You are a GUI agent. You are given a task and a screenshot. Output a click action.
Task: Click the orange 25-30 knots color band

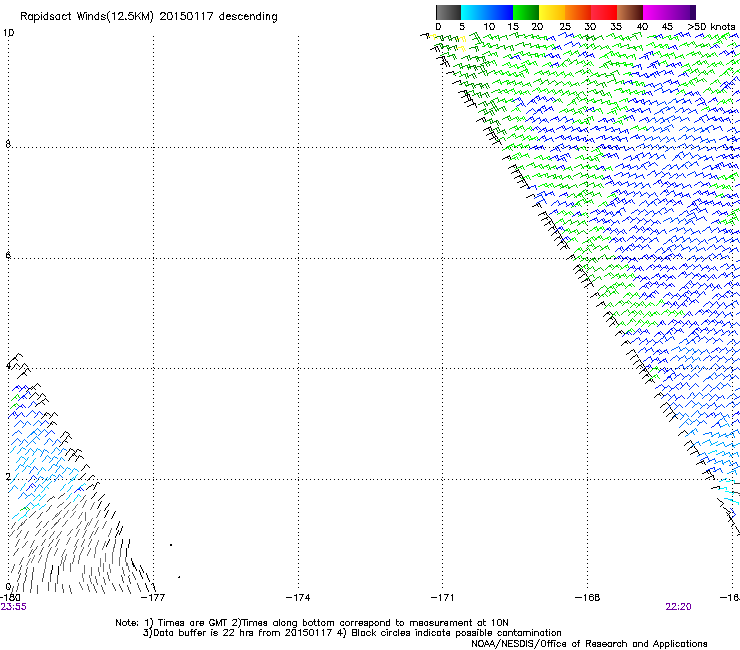(x=578, y=12)
